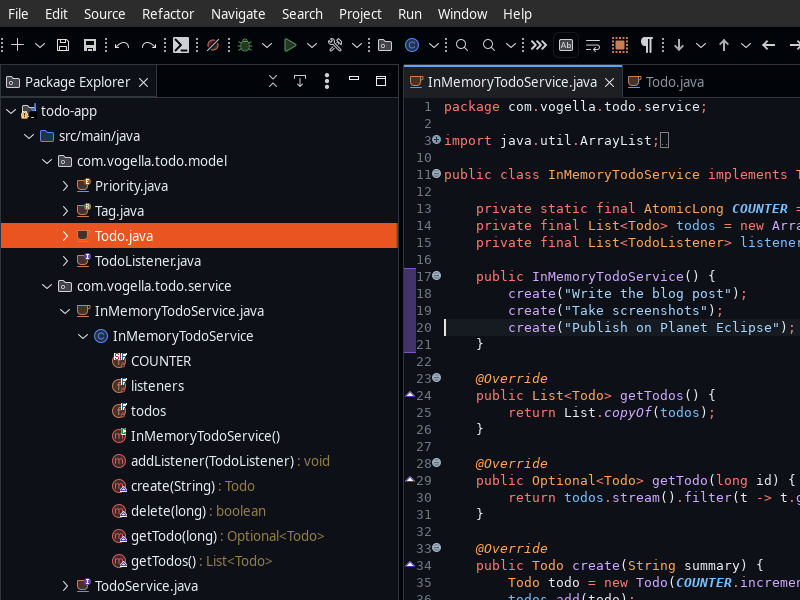The height and width of the screenshot is (600, 800).
Task: Toggle Link with Editor in the Package Explorer
Action: 300,81
